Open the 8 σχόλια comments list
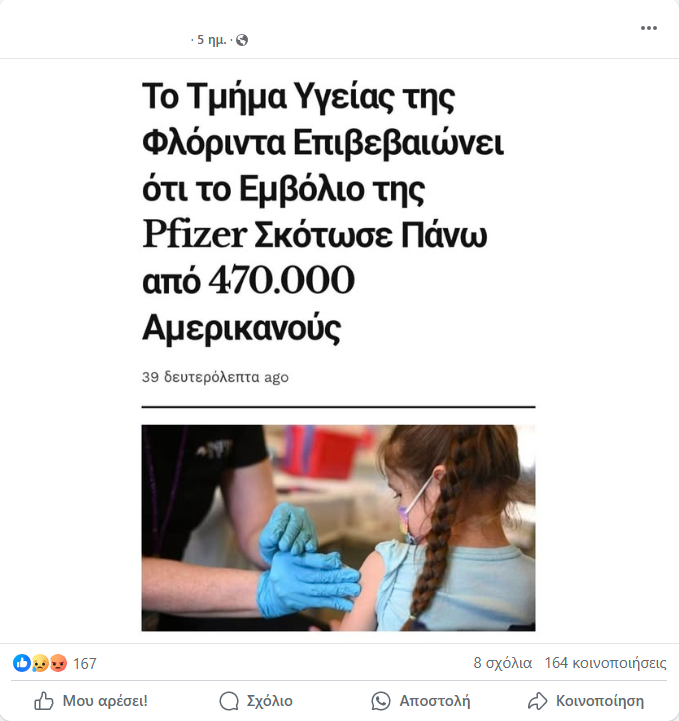Image resolution: width=679 pixels, height=721 pixels. 502,663
